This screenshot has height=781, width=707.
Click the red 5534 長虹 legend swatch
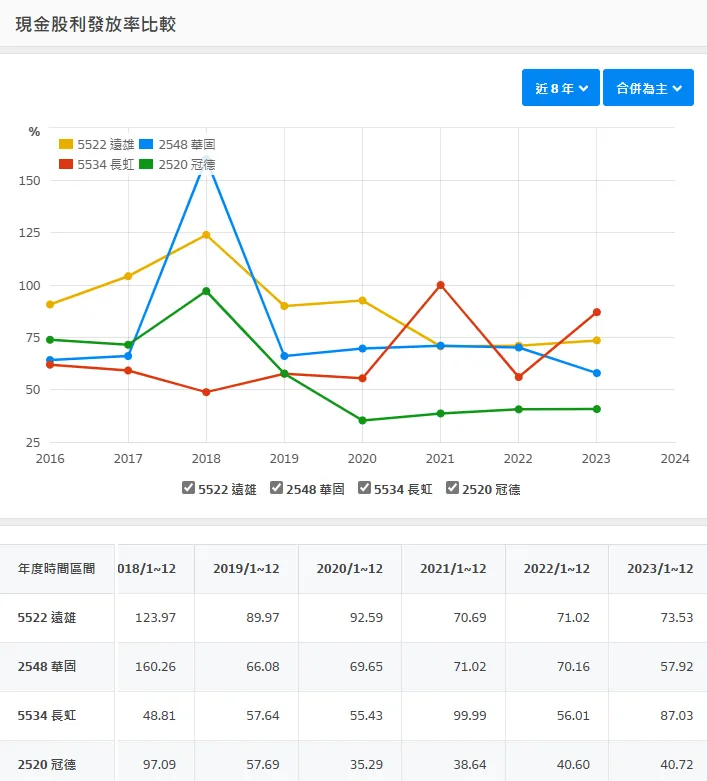click(x=66, y=164)
